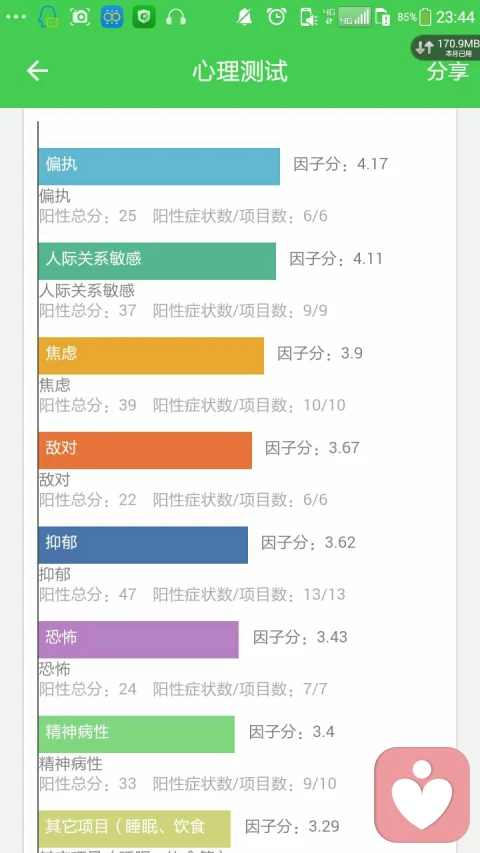Select the blue 偏执 bar
Screen dimensions: 480x853
click(159, 166)
